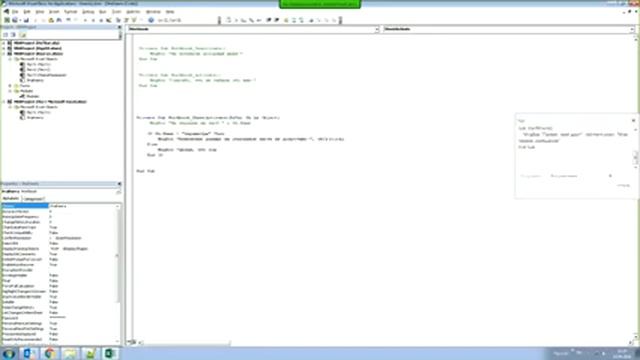Switch to the Categorized properties tab
The image size is (640, 360).
coord(34,199)
